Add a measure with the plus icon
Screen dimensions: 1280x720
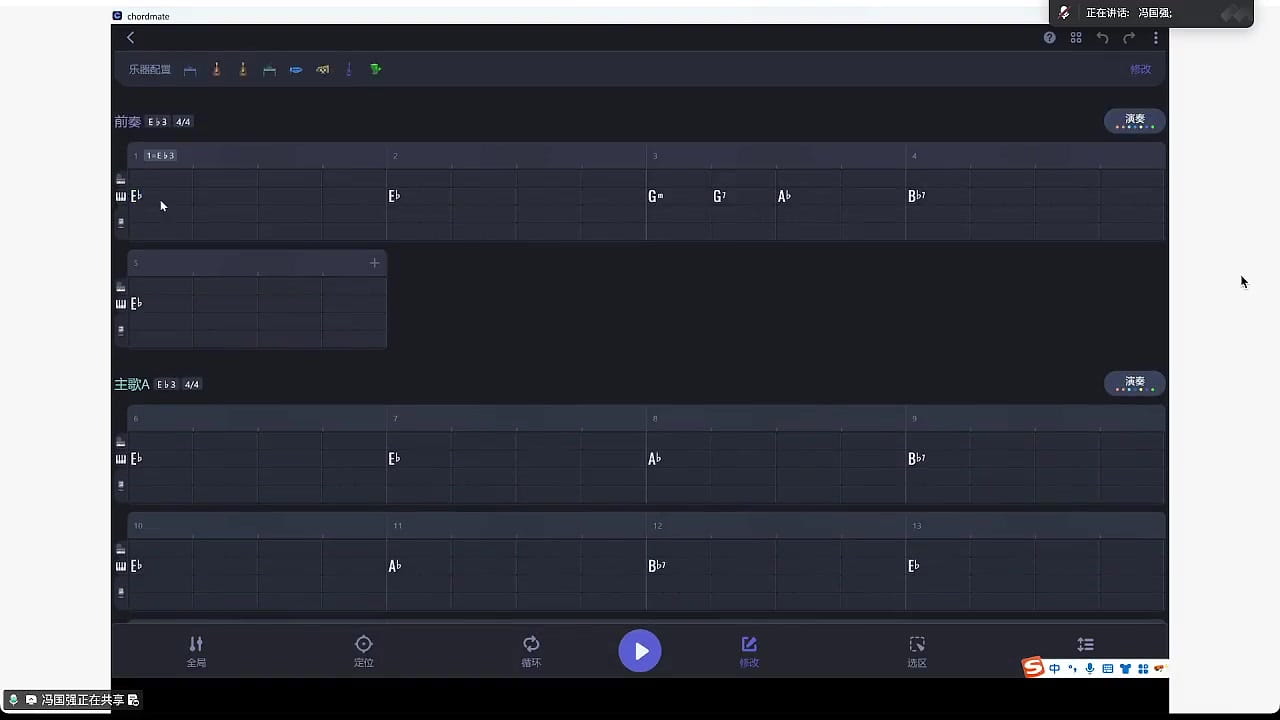[375, 263]
